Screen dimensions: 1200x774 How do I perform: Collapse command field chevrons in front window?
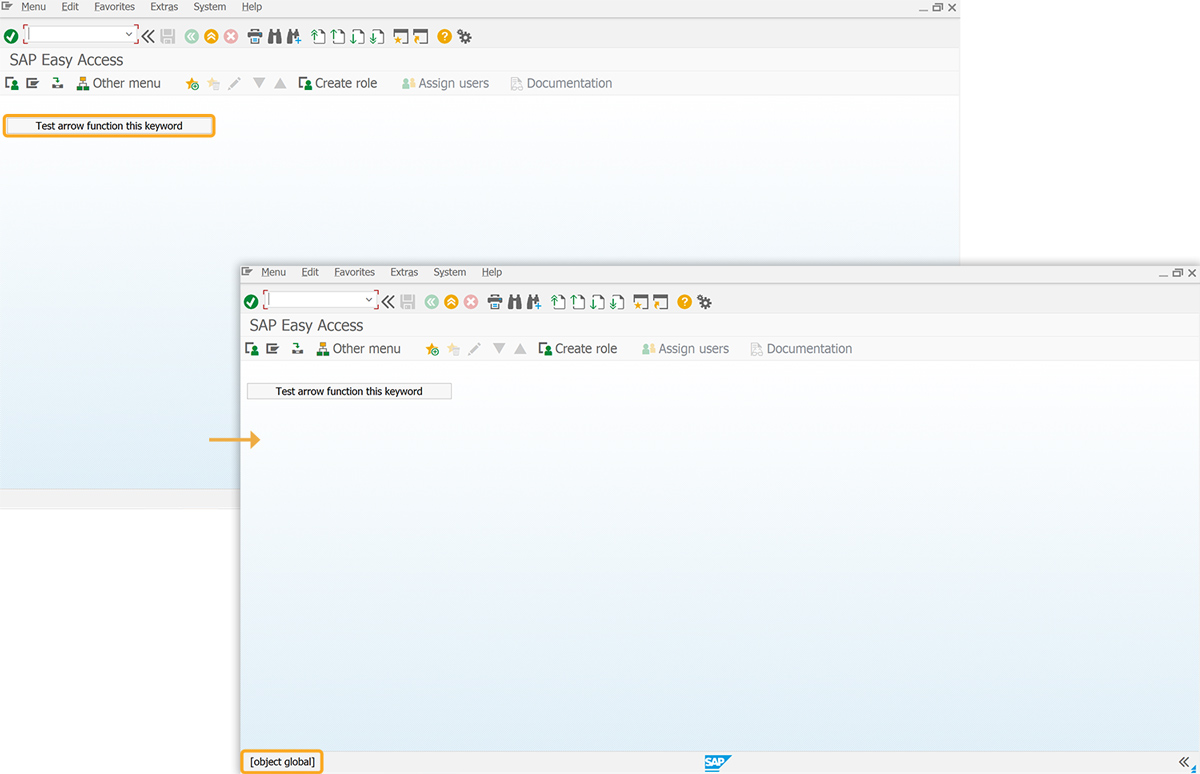[387, 301]
